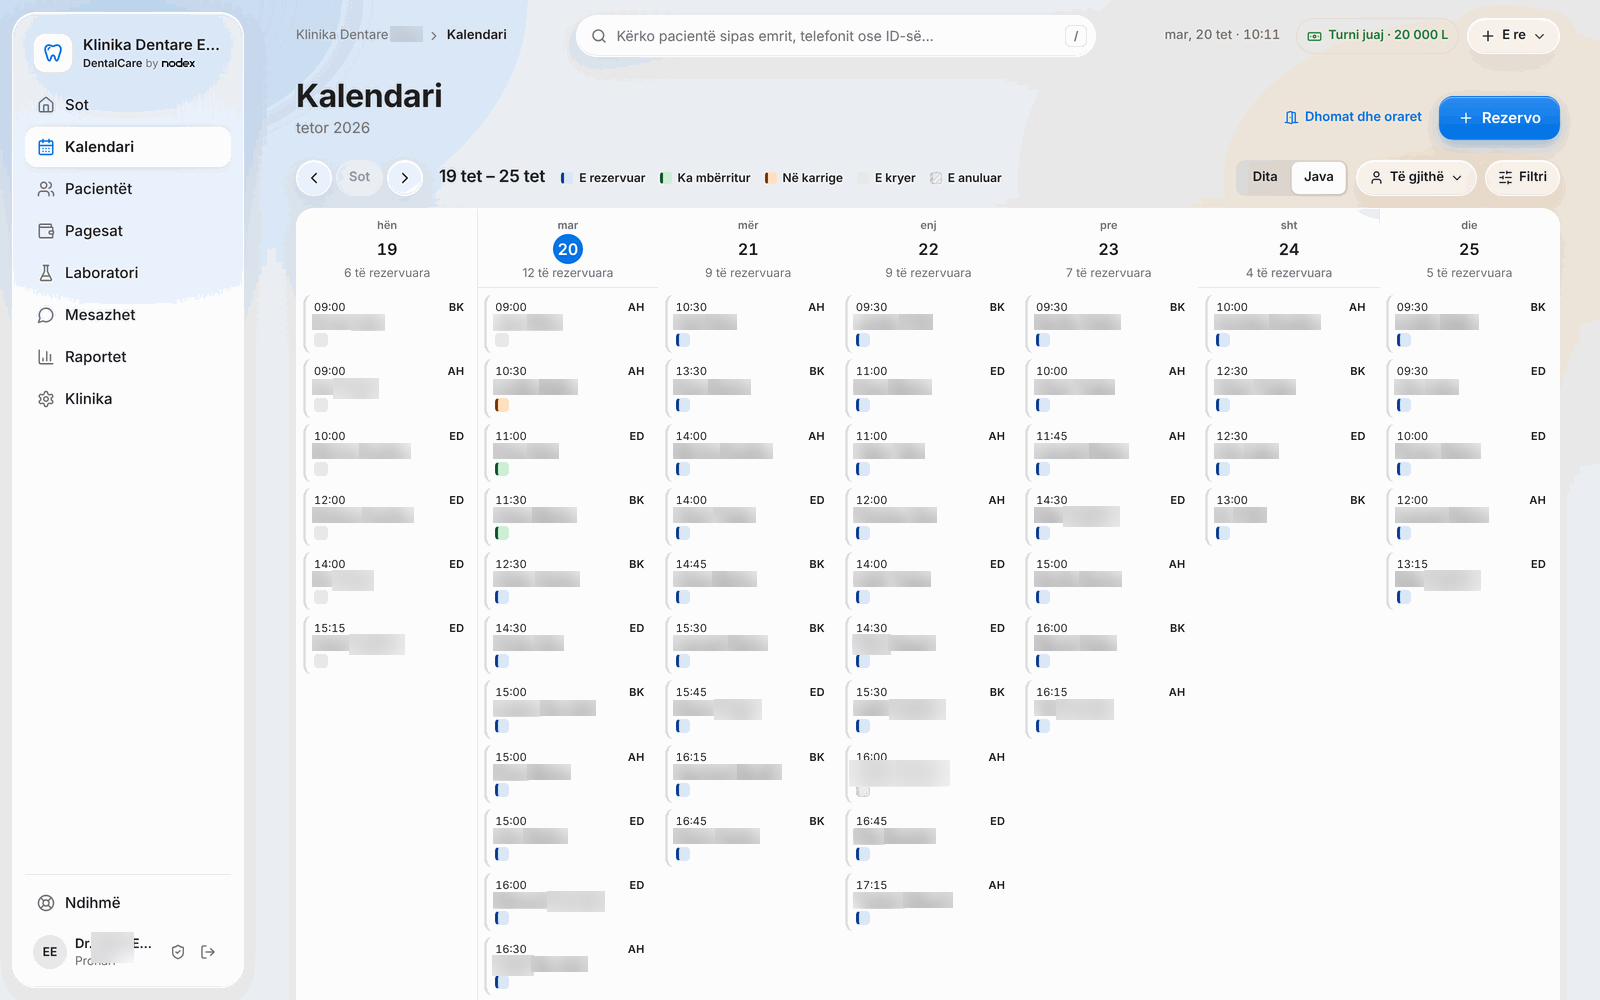Focus the patient search field
The height and width of the screenshot is (1000, 1600).
pyautogui.click(x=836, y=36)
